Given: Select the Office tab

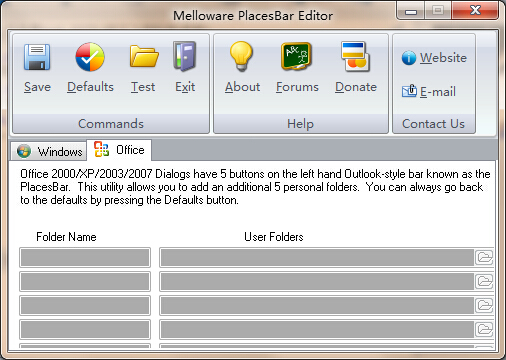Looking at the screenshot, I should click(119, 150).
